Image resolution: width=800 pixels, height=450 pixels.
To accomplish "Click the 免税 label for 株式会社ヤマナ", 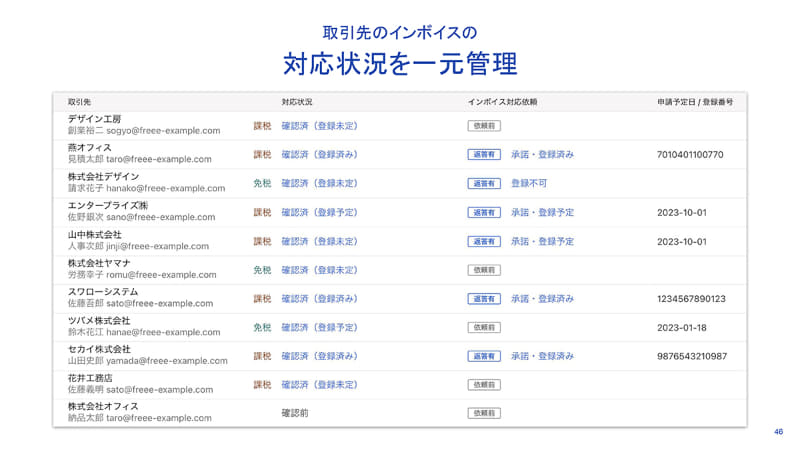I will [x=262, y=270].
